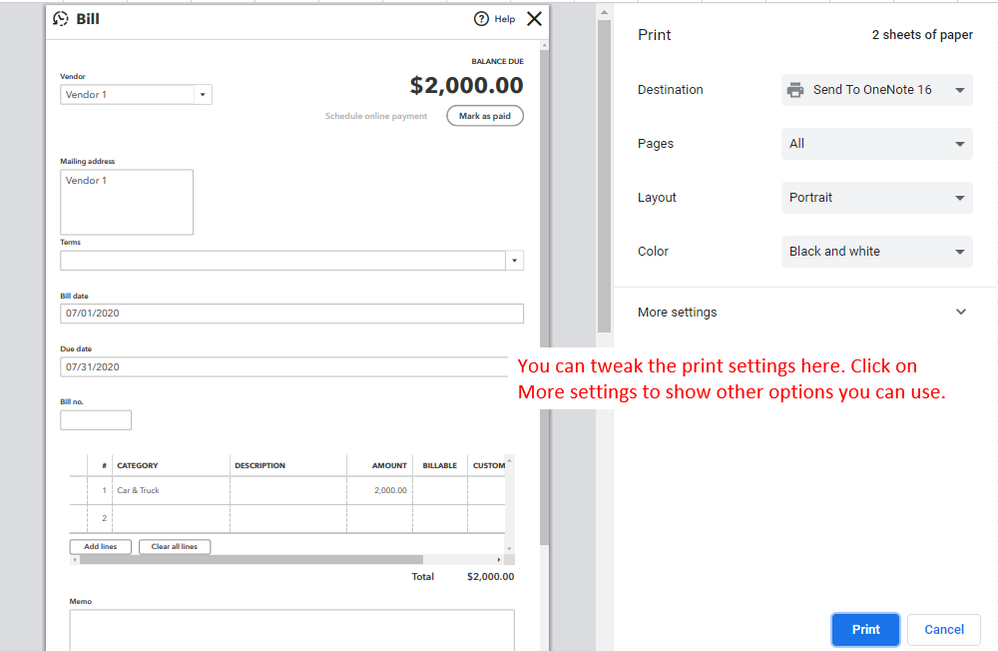998x651 pixels.
Task: Click print preview vertical scrollbar thumb
Action: pyautogui.click(x=604, y=176)
